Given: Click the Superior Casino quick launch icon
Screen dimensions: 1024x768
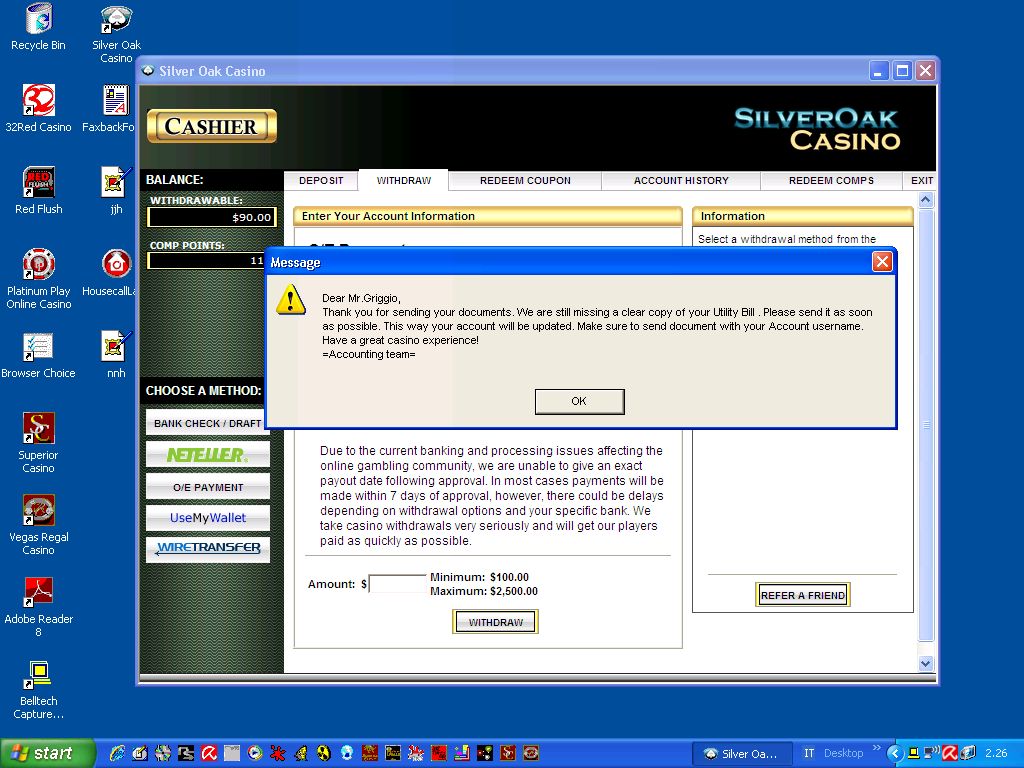Looking at the screenshot, I should point(507,753).
